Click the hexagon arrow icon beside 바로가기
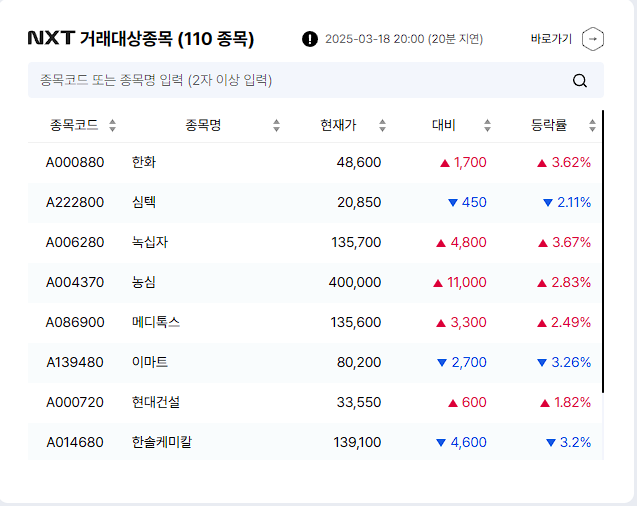This screenshot has height=506, width=637. tap(593, 39)
